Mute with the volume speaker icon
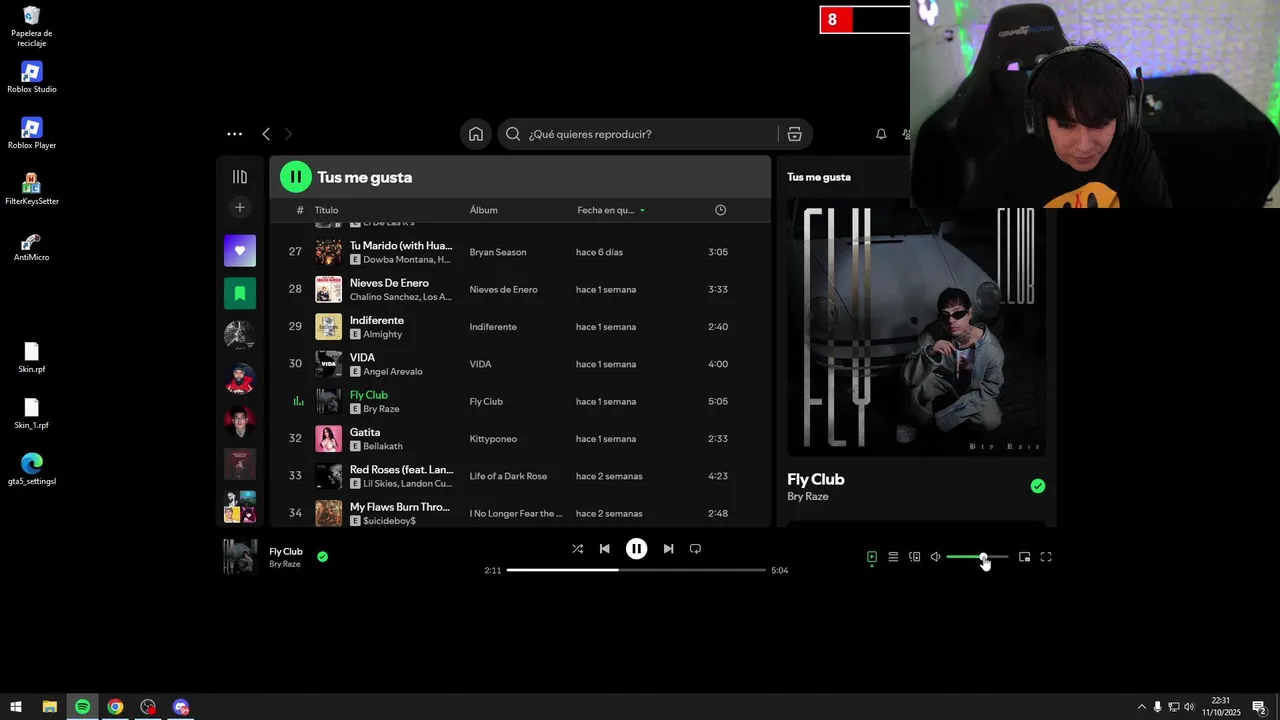Viewport: 1280px width, 720px height. coord(935,557)
